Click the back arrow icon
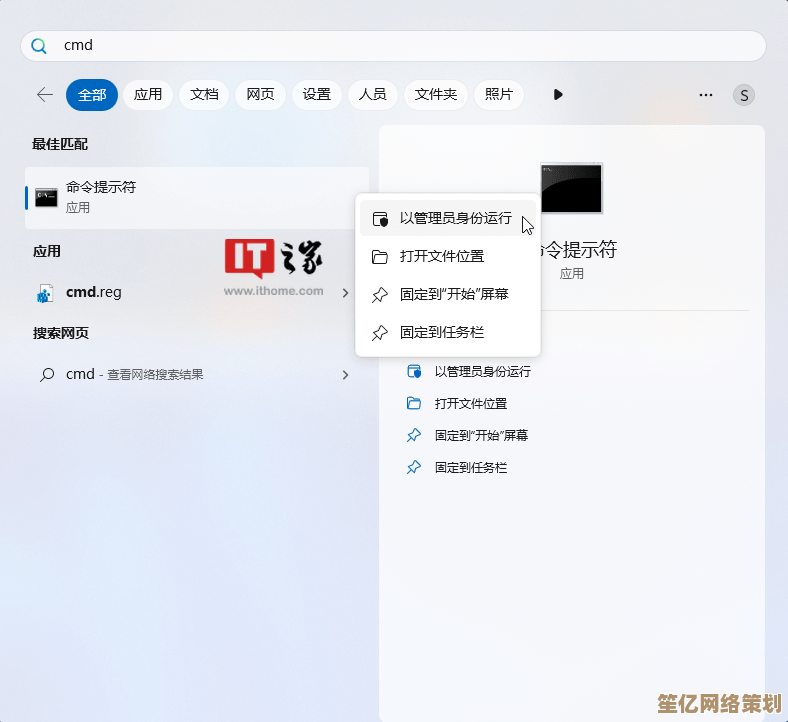 pyautogui.click(x=45, y=94)
